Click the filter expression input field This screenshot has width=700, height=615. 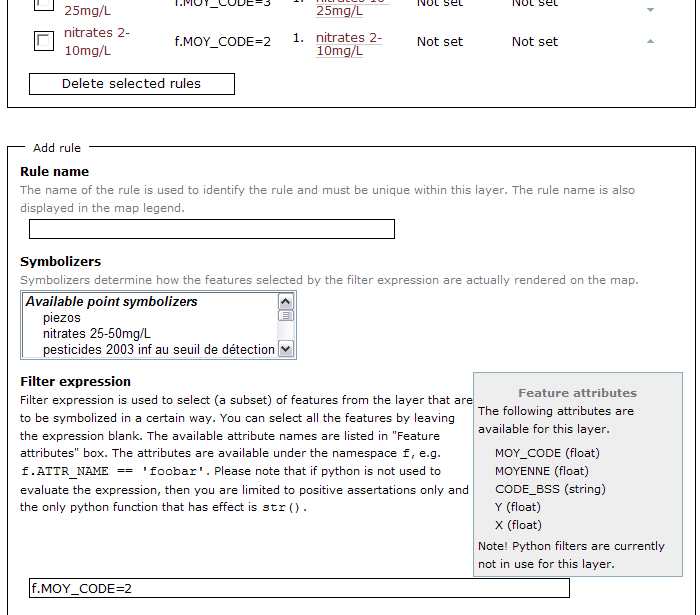(x=299, y=588)
